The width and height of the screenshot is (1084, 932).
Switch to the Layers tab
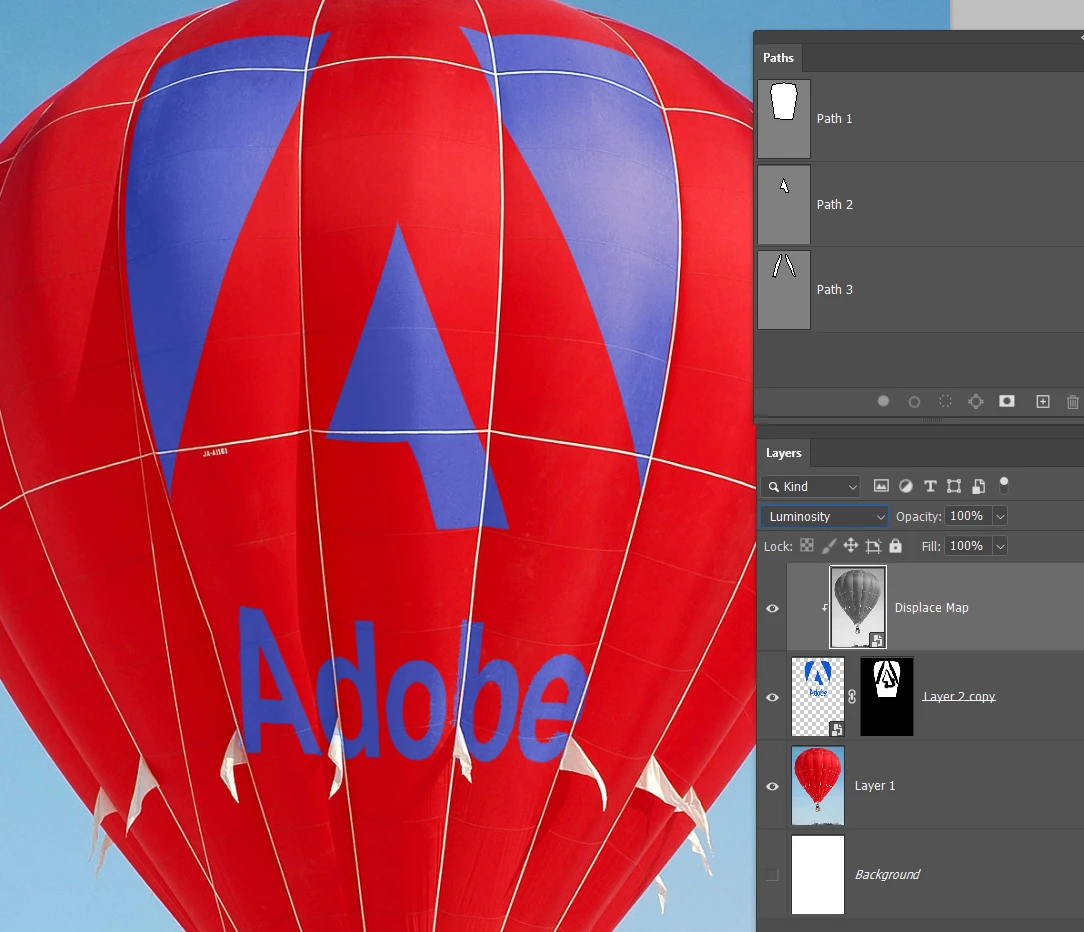[x=783, y=454]
